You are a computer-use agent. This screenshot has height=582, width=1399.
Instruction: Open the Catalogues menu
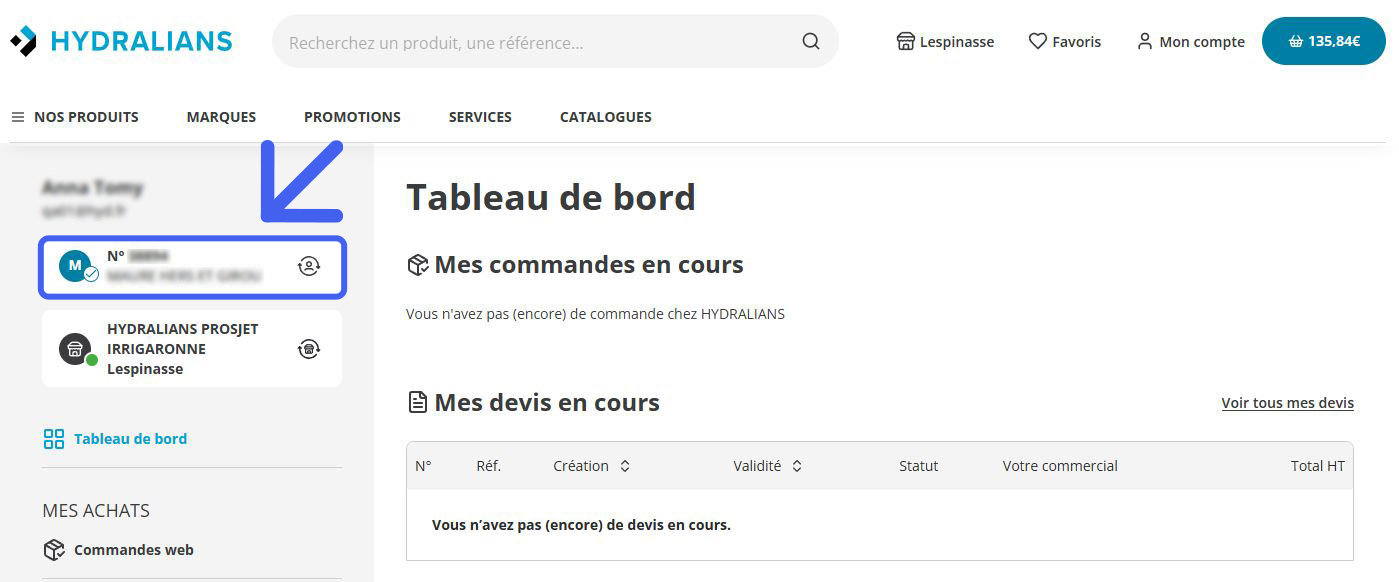(606, 117)
